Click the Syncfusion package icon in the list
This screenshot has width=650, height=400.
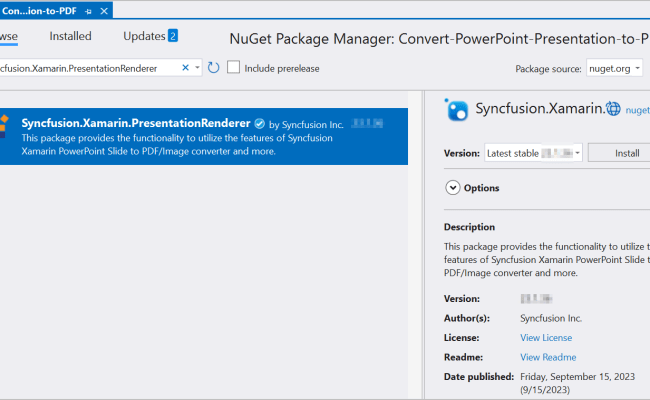[3, 126]
